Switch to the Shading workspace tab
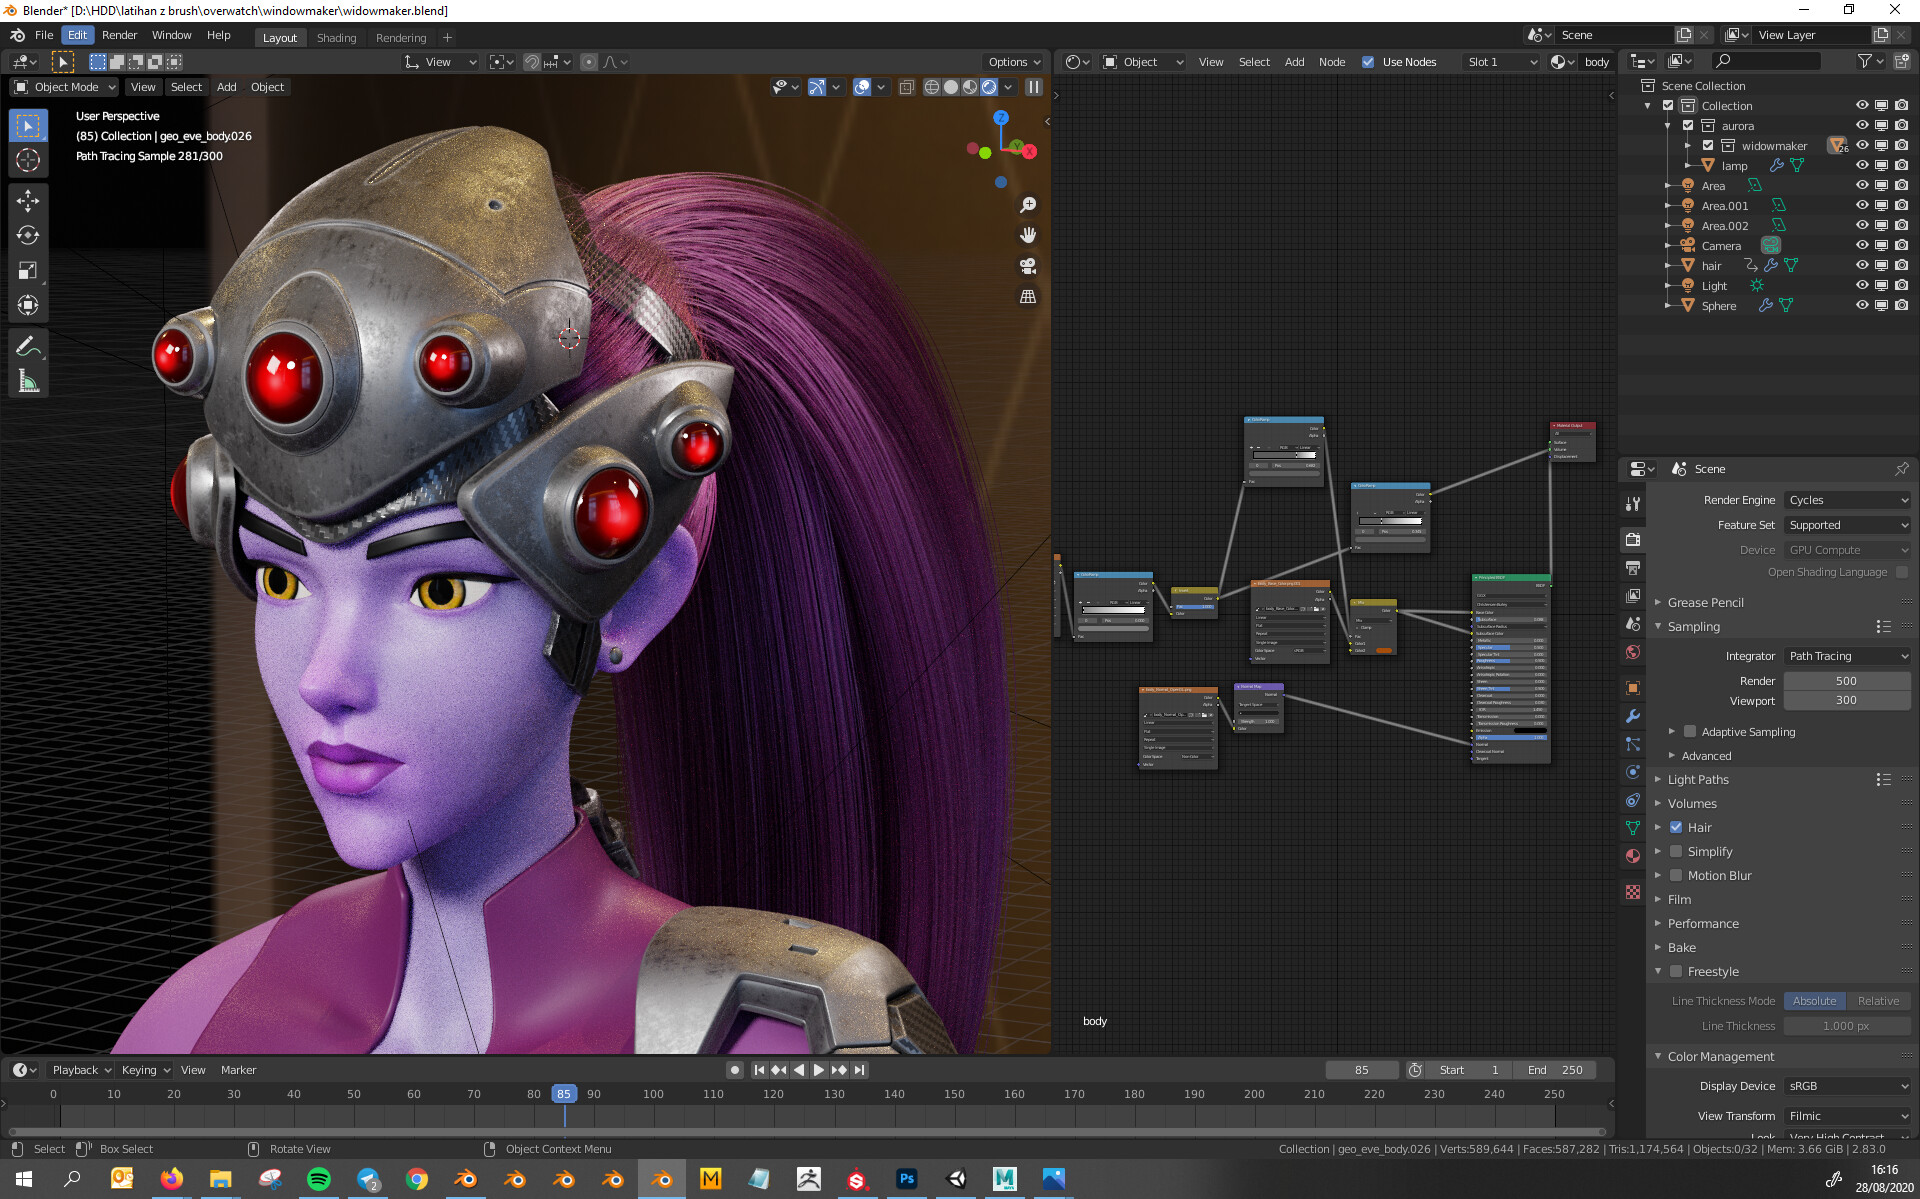This screenshot has width=1920, height=1199. tap(336, 37)
